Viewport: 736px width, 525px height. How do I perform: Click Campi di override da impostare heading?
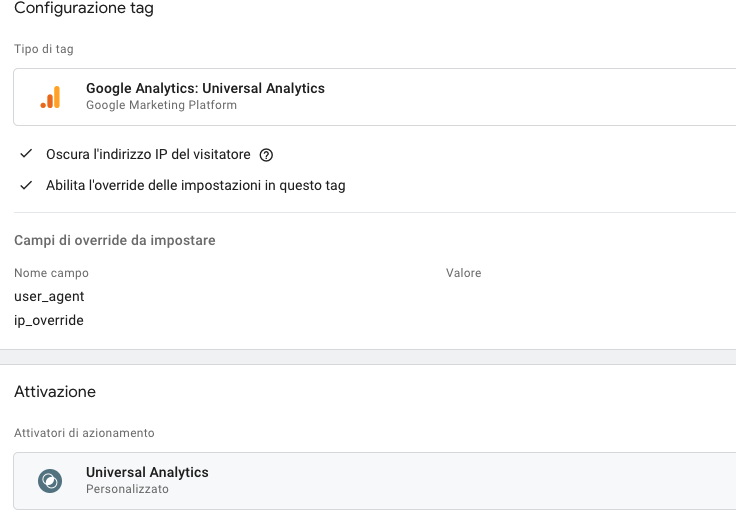(x=115, y=240)
